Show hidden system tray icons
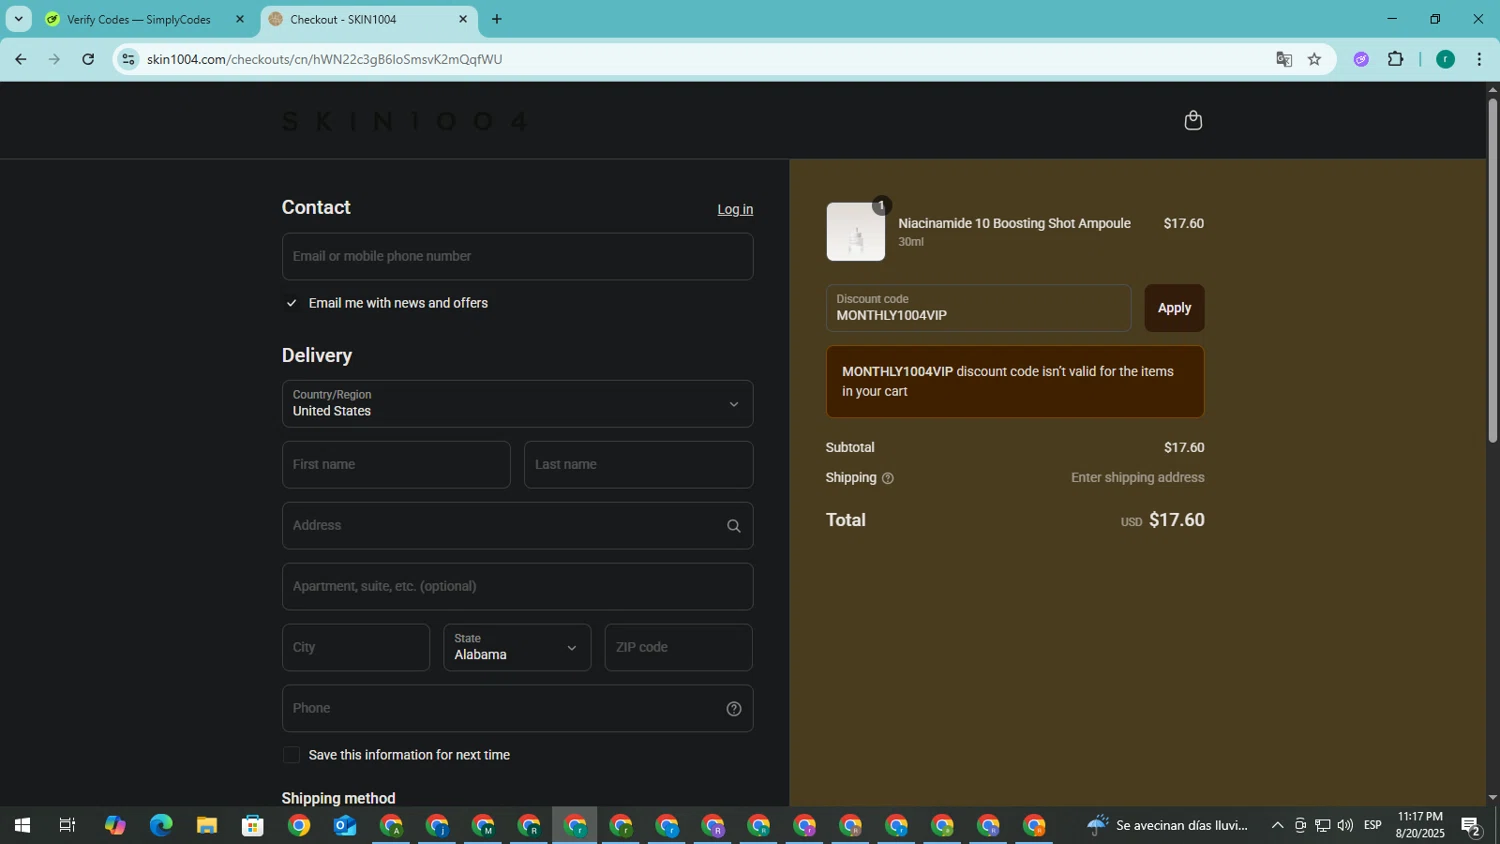 pos(1277,826)
